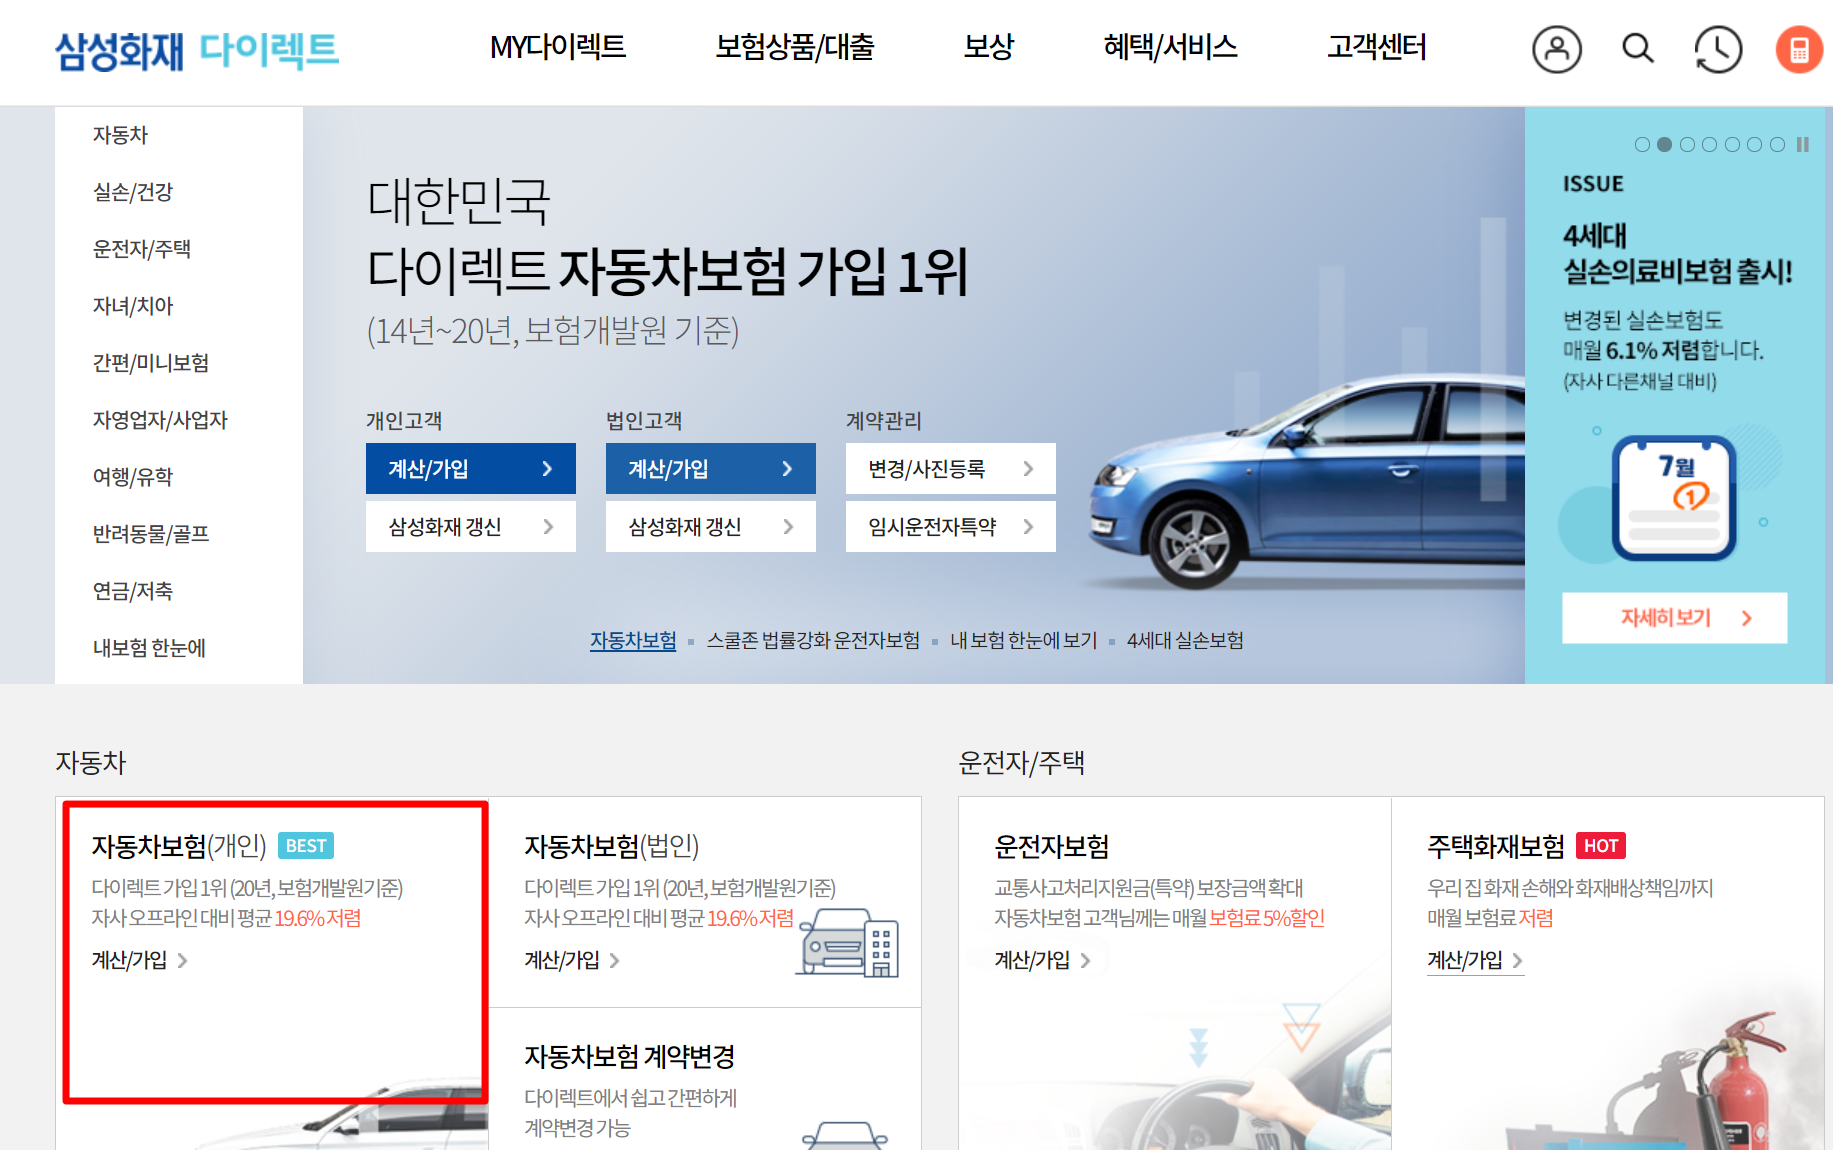The height and width of the screenshot is (1150, 1833).
Task: Select 반려동물/골프 in the sidebar
Action: [x=151, y=534]
